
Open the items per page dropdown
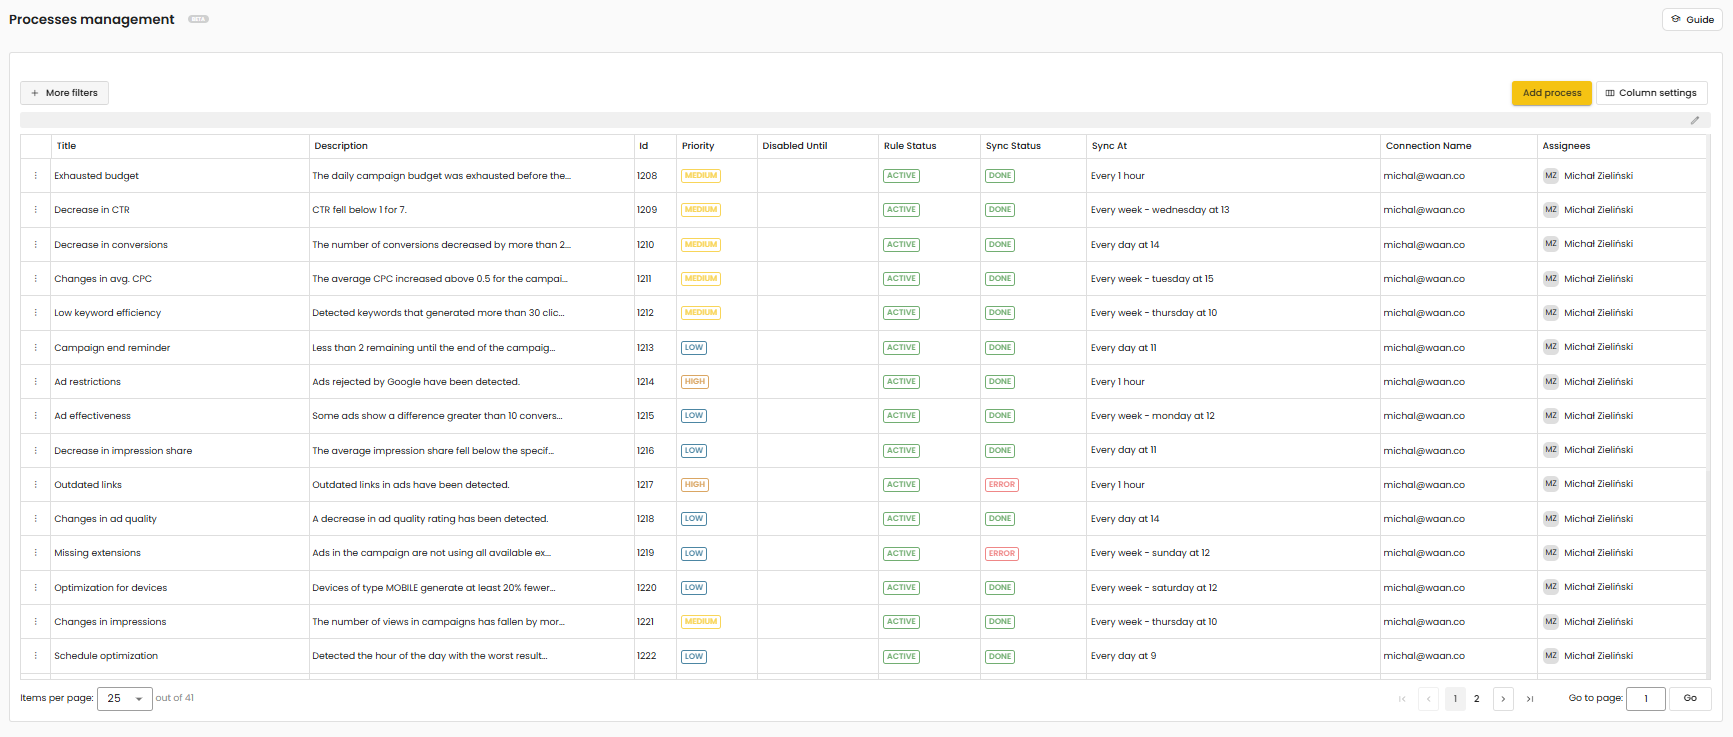[x=125, y=698]
